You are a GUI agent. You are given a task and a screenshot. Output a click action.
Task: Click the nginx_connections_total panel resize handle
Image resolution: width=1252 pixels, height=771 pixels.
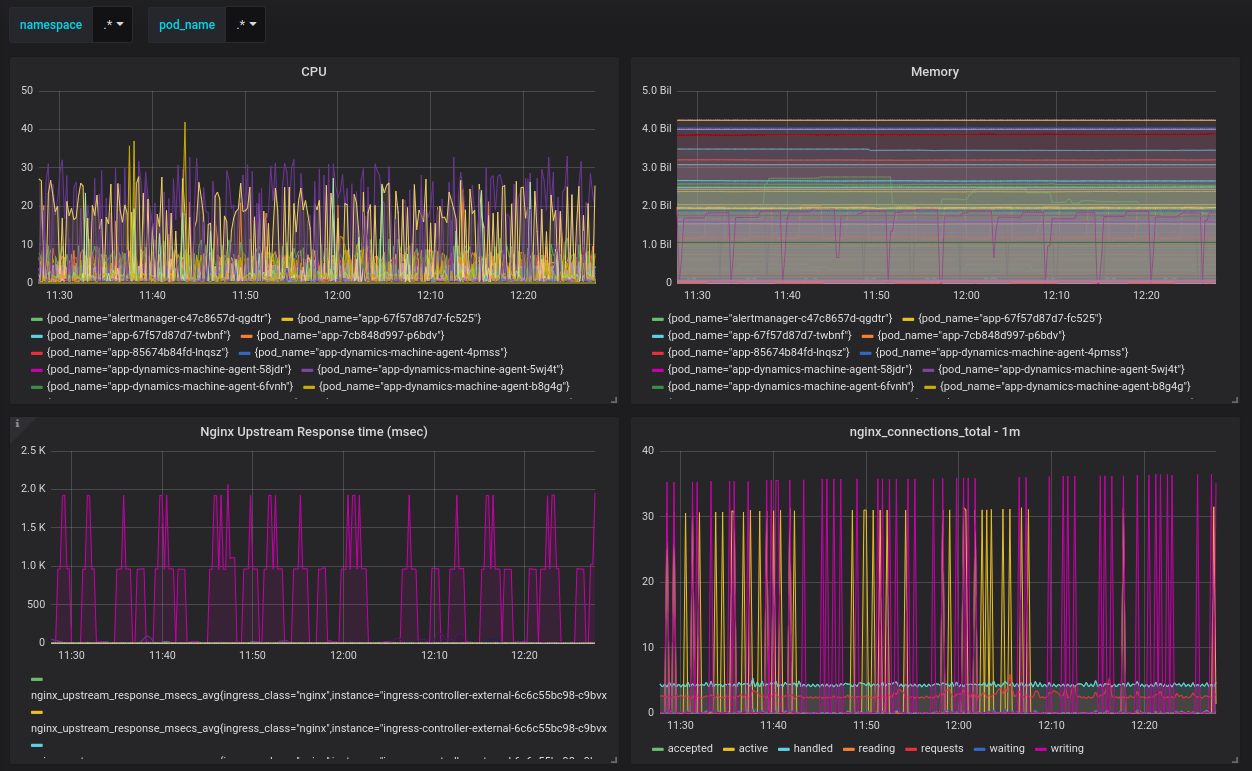(x=1235, y=759)
